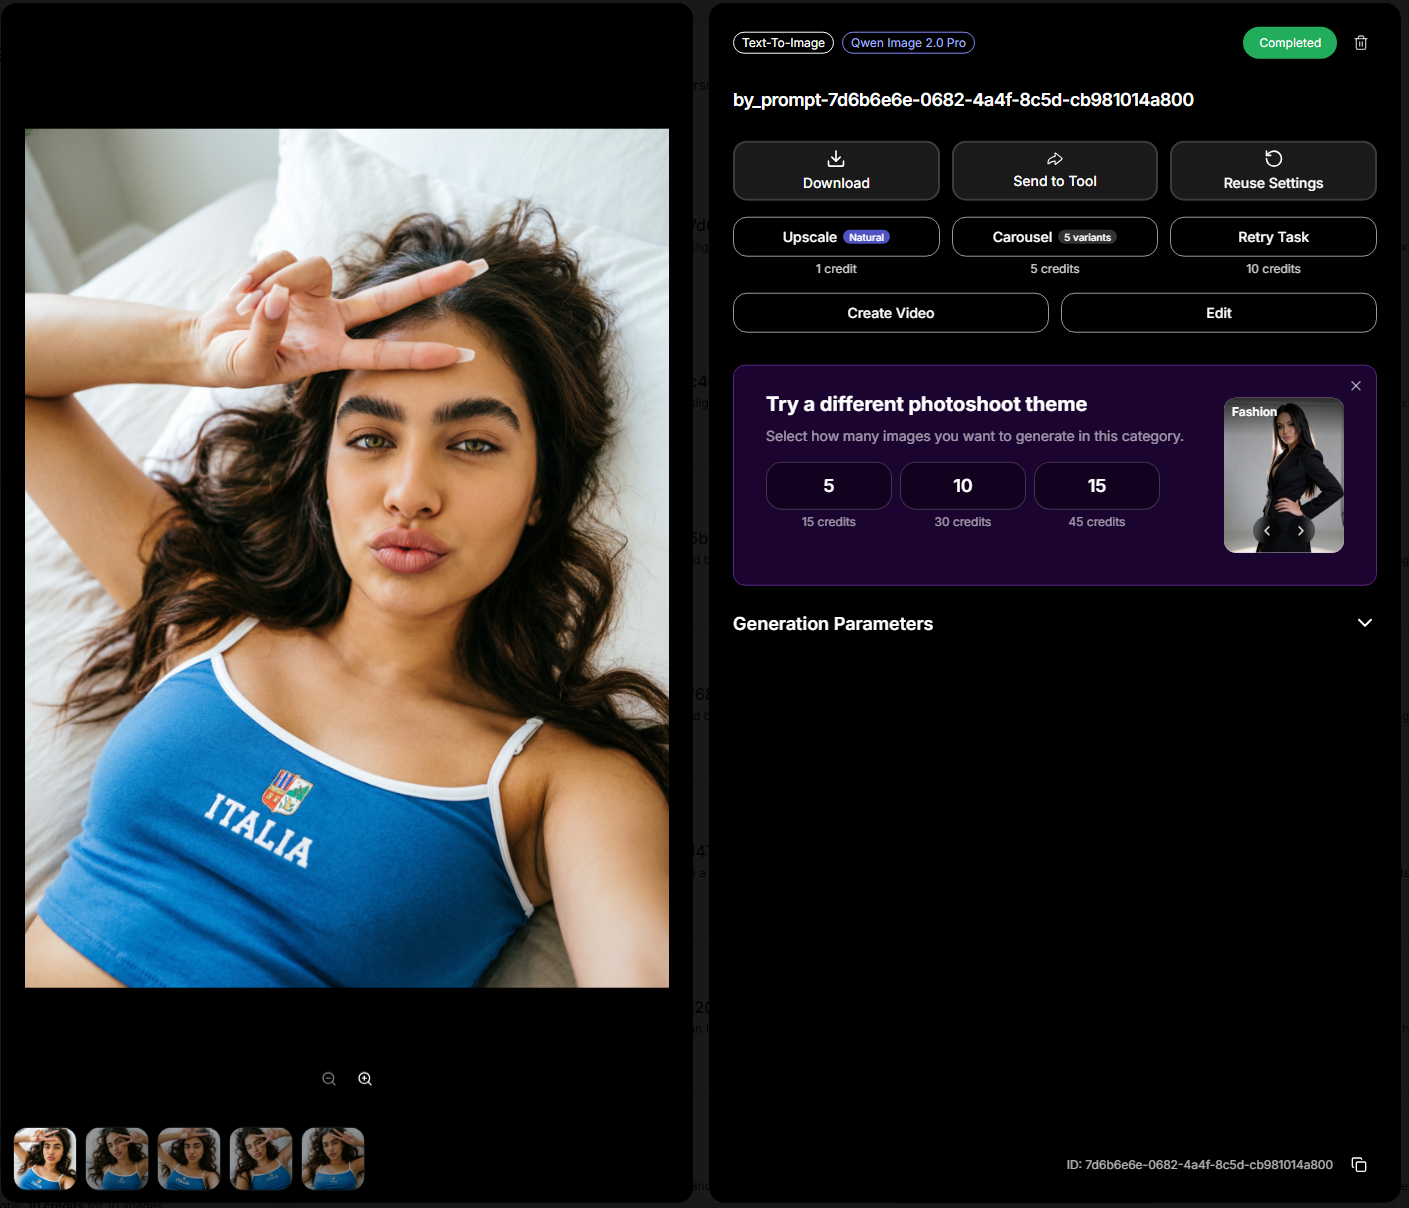Click Reuse Settings button

coord(1273,171)
